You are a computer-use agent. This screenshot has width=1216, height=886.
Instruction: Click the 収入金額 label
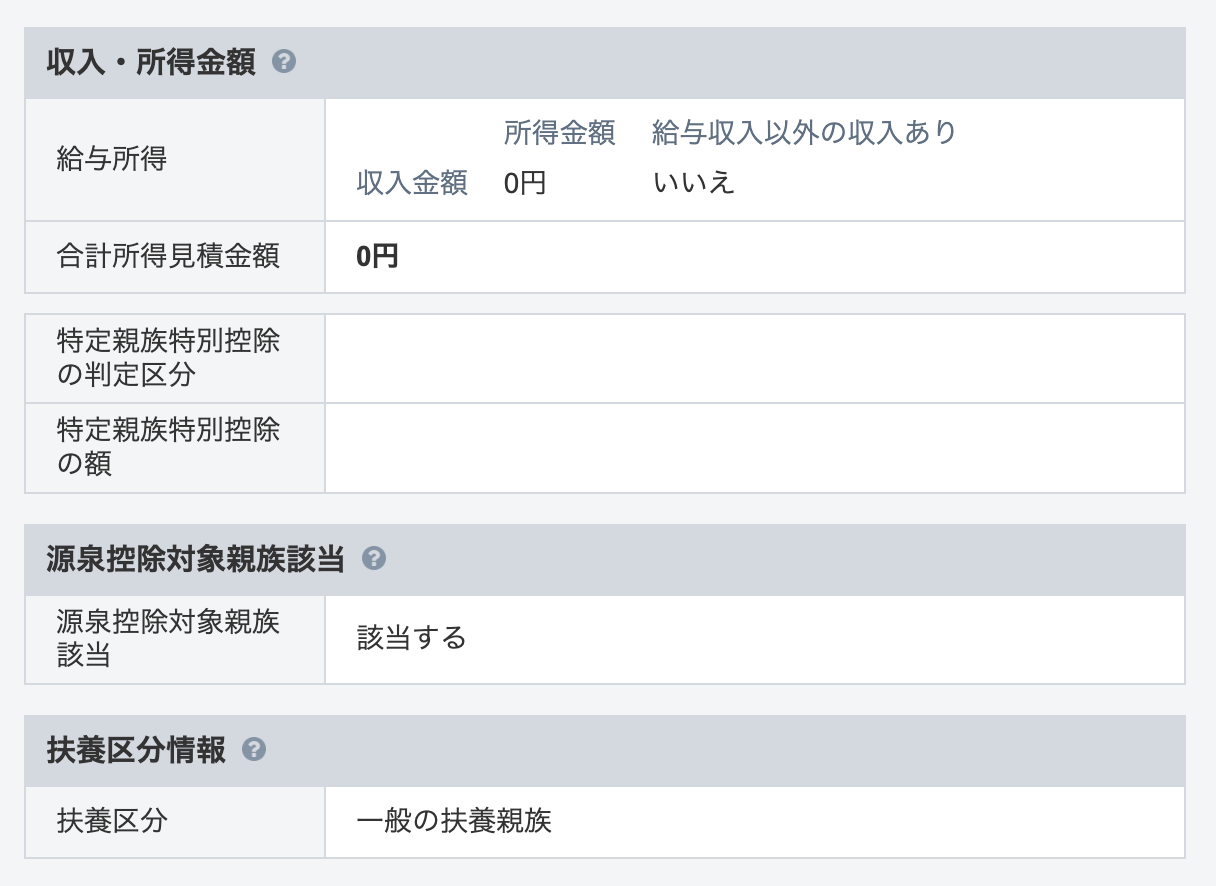pos(412,183)
